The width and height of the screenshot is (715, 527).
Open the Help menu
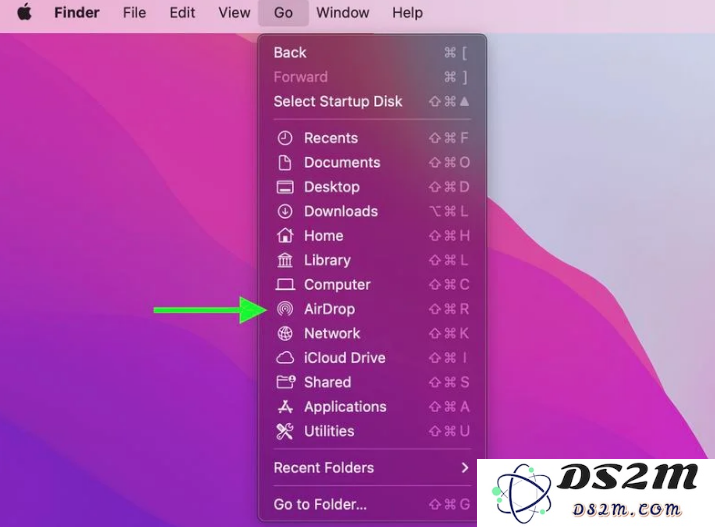click(x=407, y=12)
